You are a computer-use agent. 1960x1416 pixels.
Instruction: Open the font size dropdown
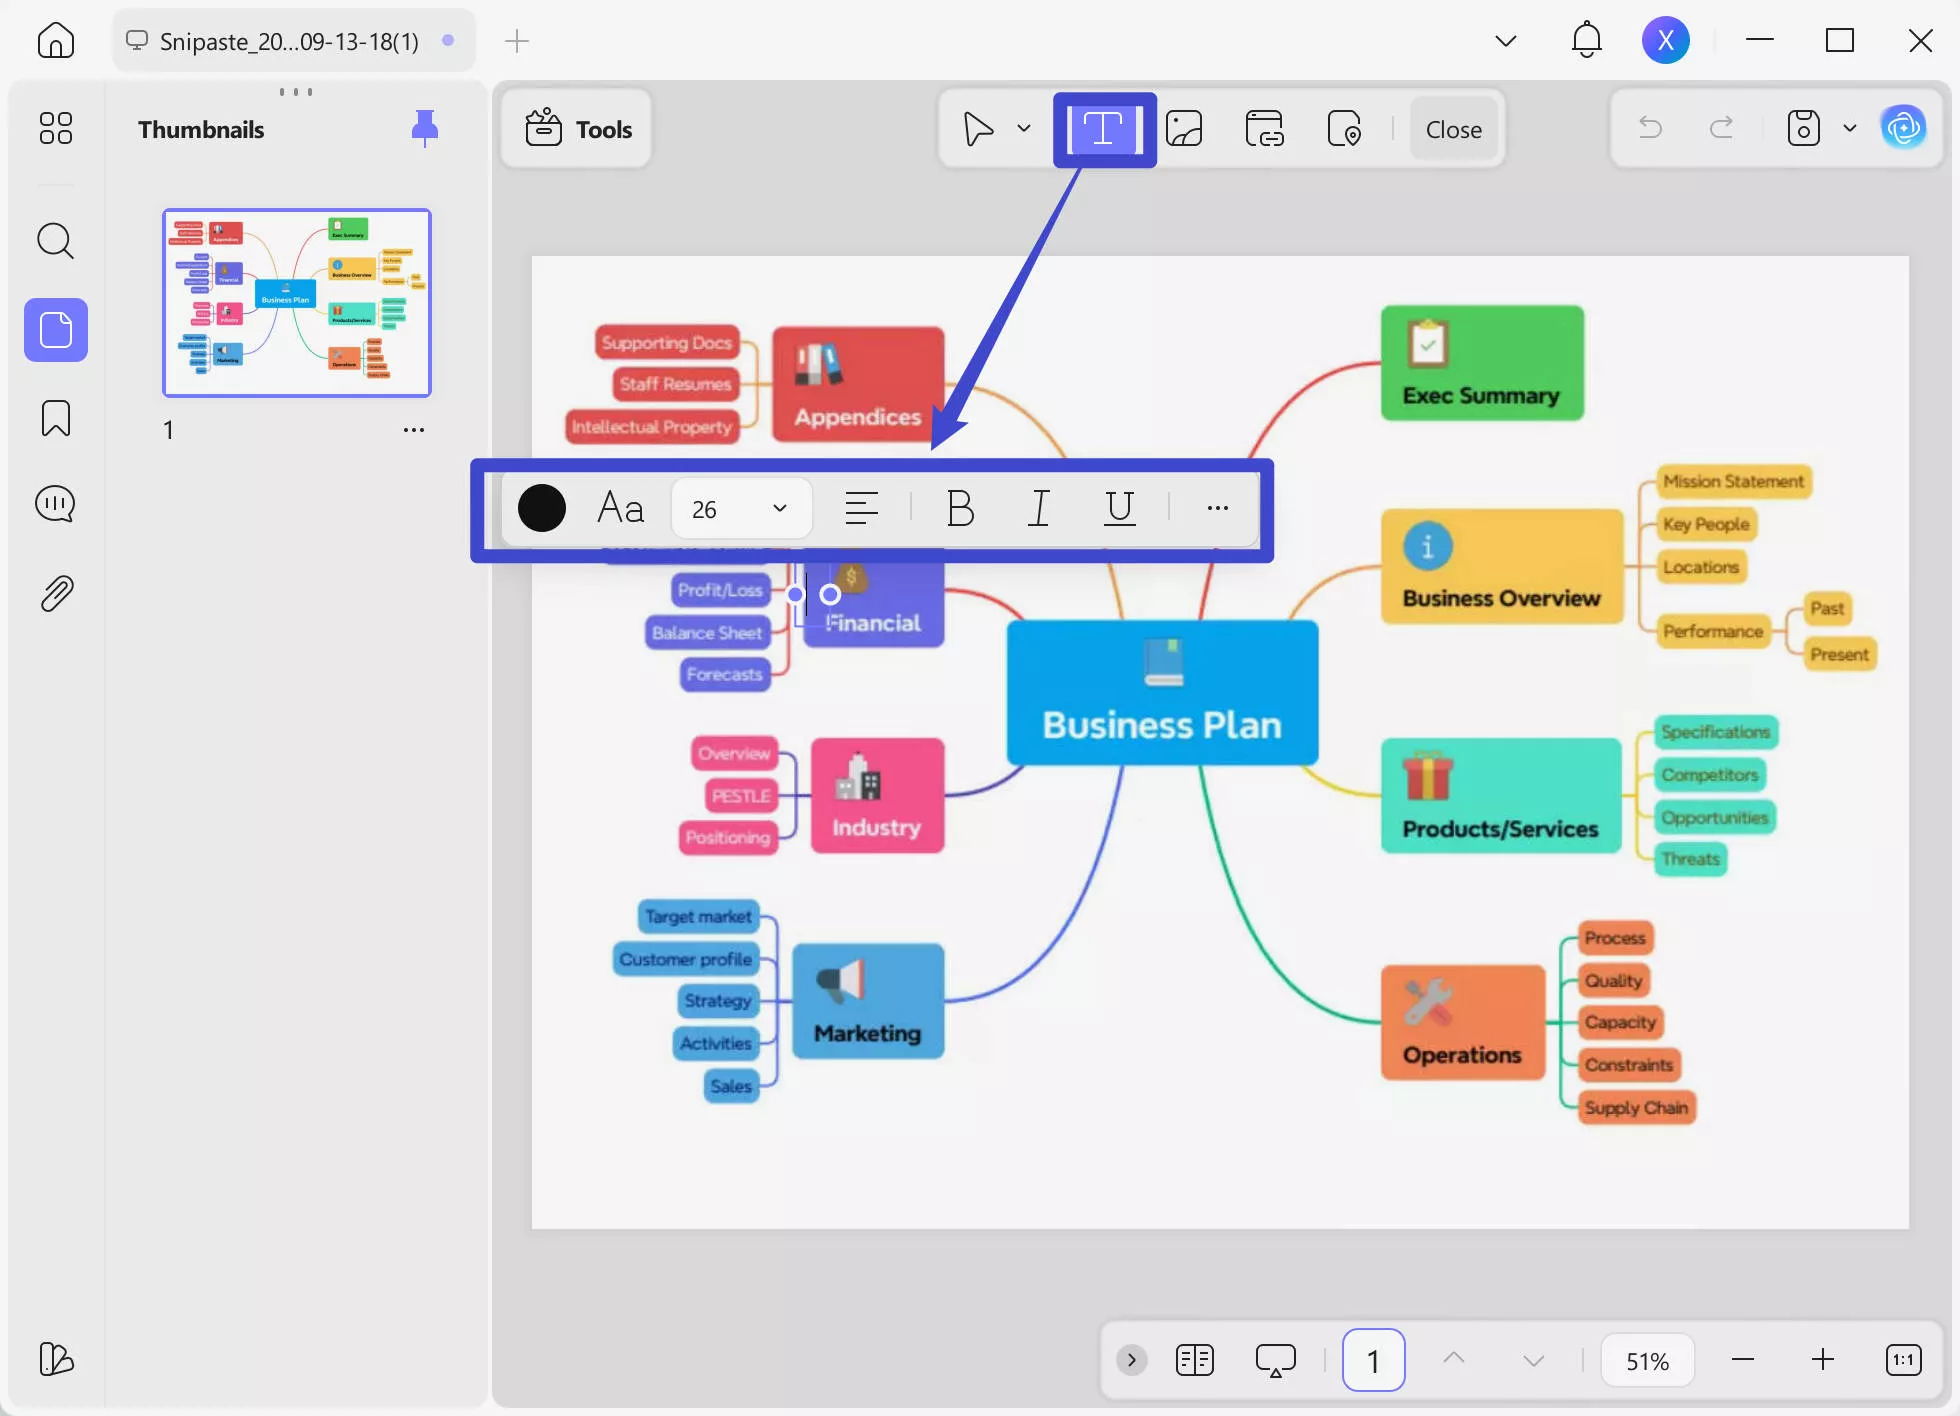tap(780, 508)
